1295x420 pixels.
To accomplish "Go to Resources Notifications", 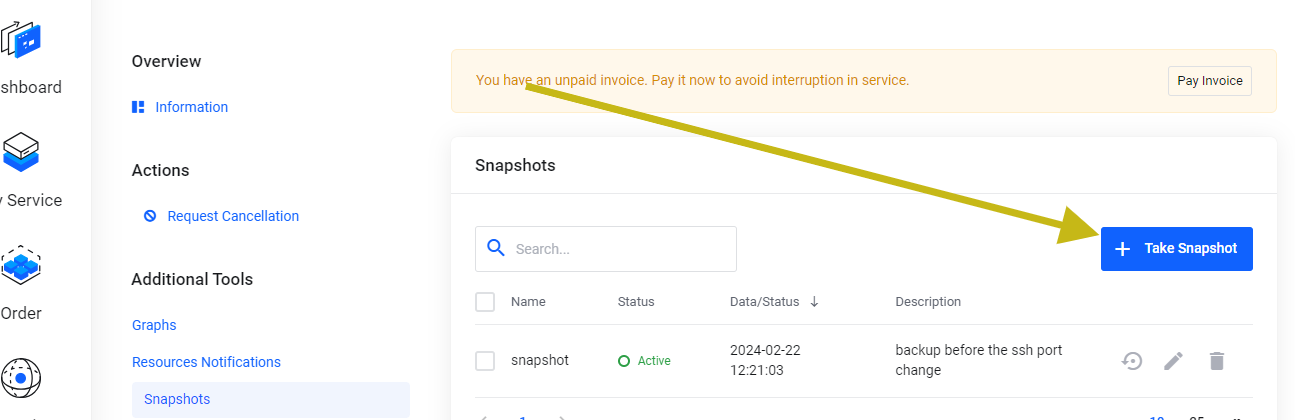I will (x=206, y=362).
